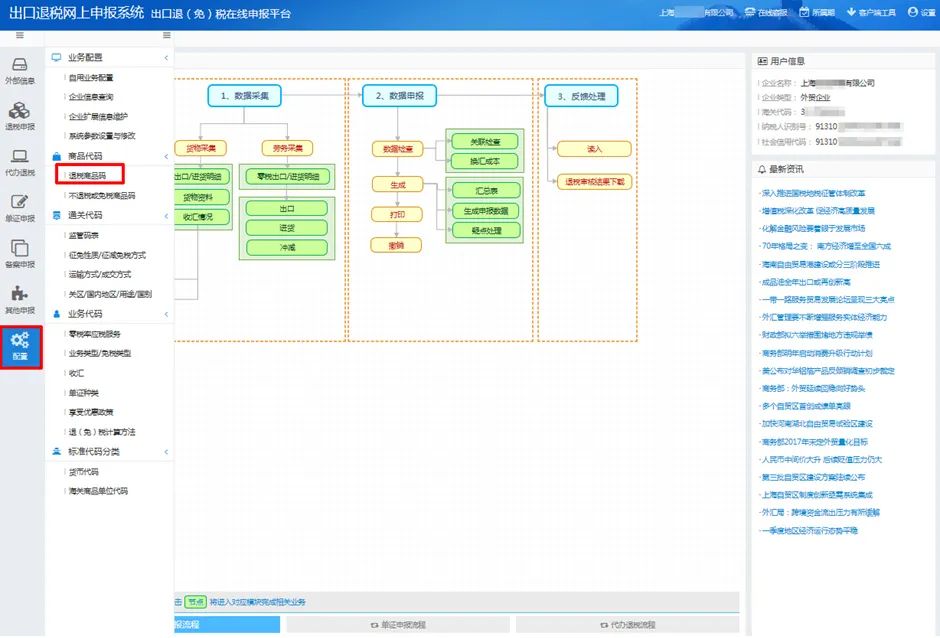Open 企业扩展信息维护 menu item
This screenshot has height=638, width=940.
coord(98,116)
